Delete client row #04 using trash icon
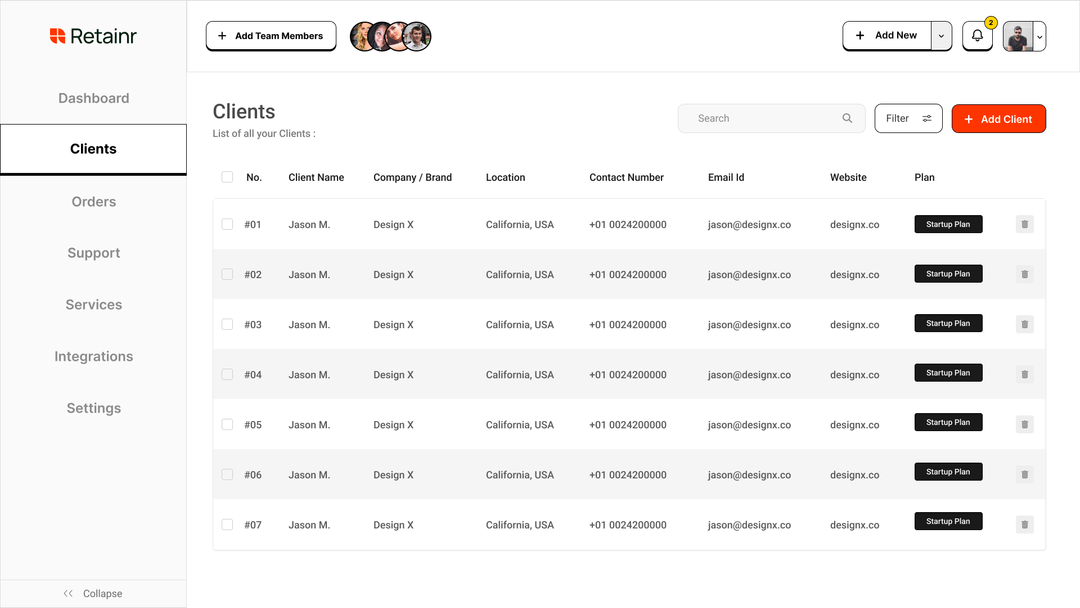 click(x=1024, y=374)
